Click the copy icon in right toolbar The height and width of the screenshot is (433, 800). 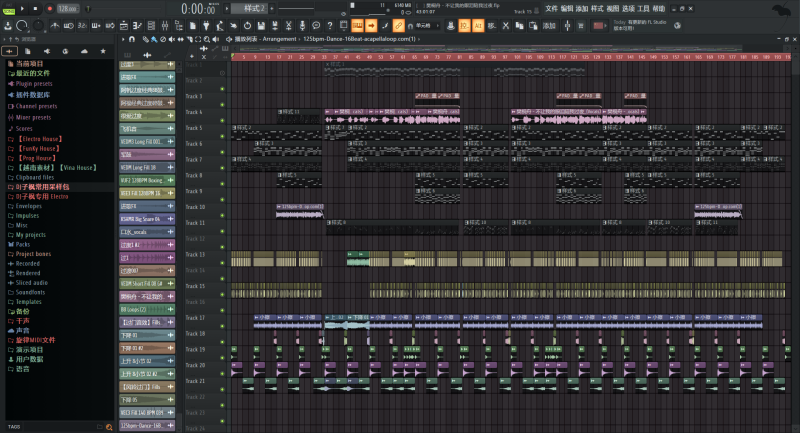(x=519, y=26)
